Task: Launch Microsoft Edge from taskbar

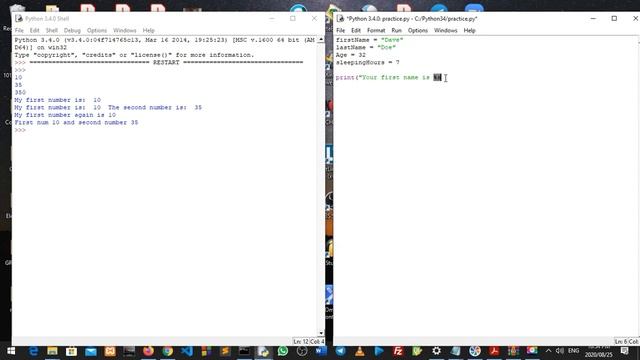Action: [x=33, y=351]
